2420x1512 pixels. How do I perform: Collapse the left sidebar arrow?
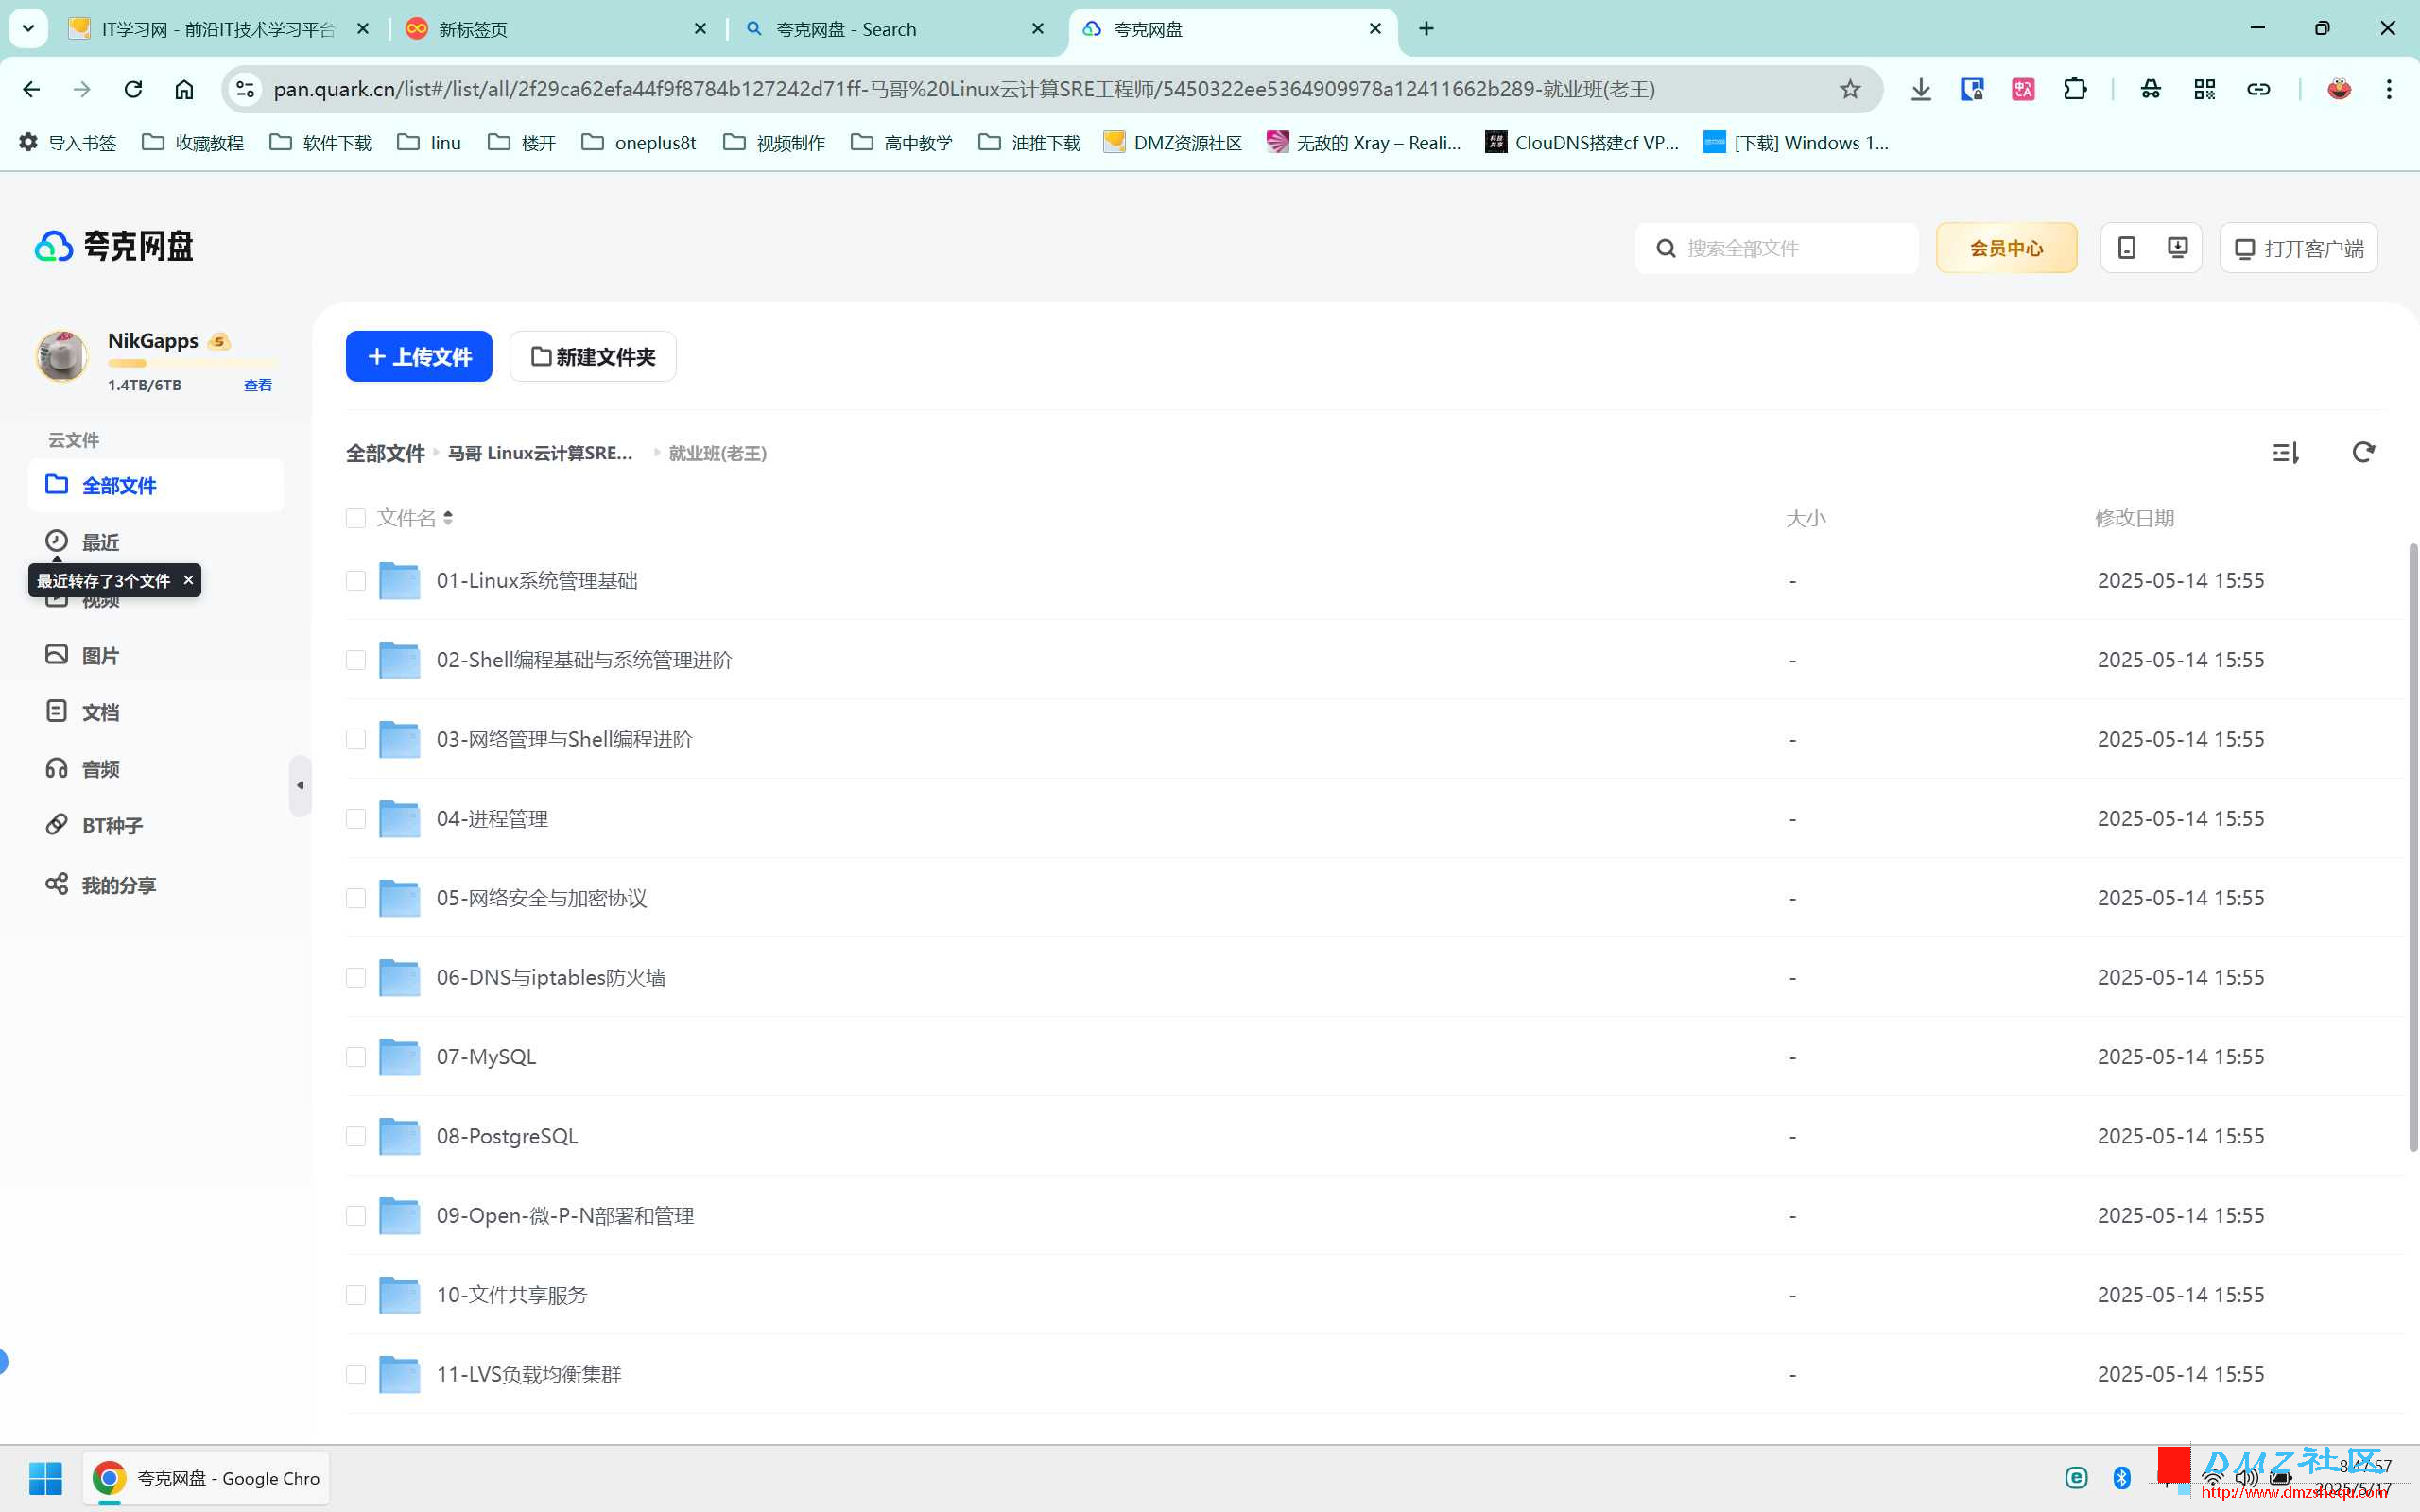[x=300, y=786]
